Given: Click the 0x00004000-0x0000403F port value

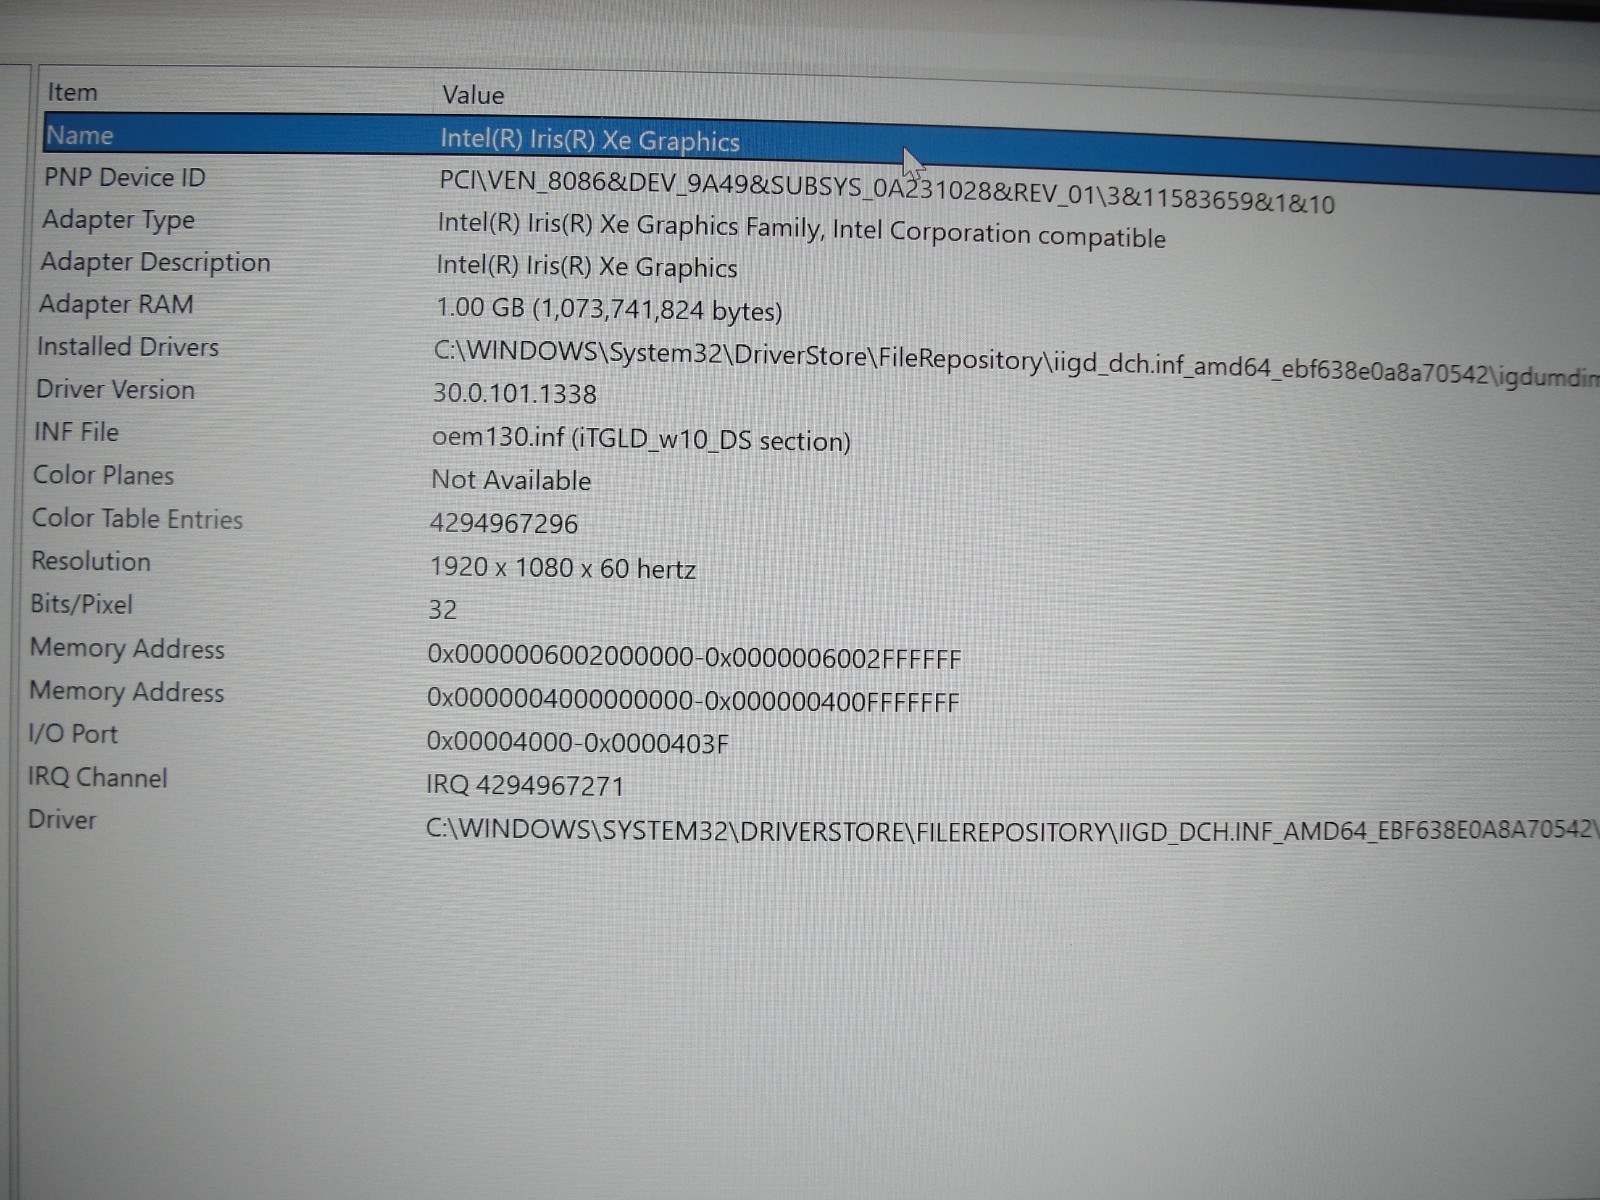Looking at the screenshot, I should pyautogui.click(x=578, y=743).
